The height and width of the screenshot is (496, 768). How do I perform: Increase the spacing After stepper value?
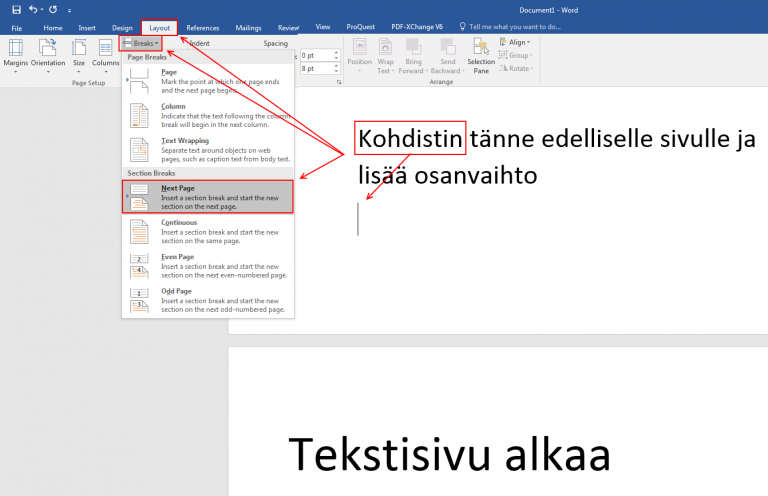(x=336, y=66)
